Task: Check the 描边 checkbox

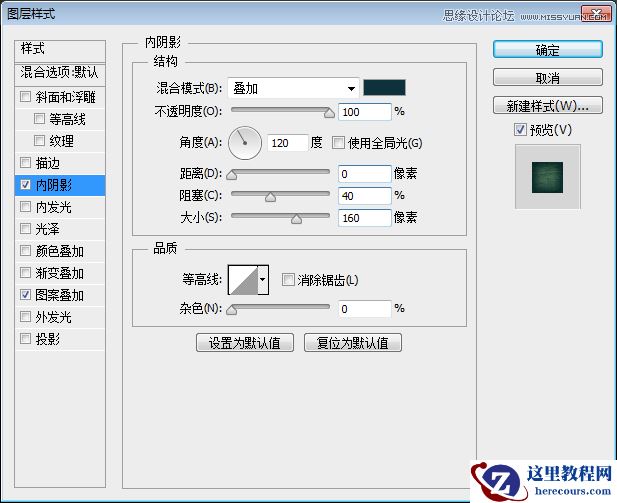Action: [x=25, y=162]
